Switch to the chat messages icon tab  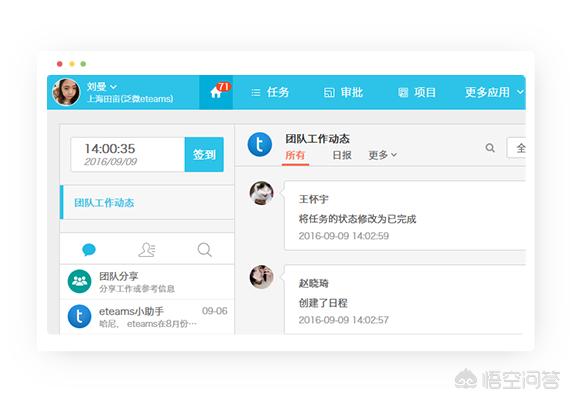89,250
